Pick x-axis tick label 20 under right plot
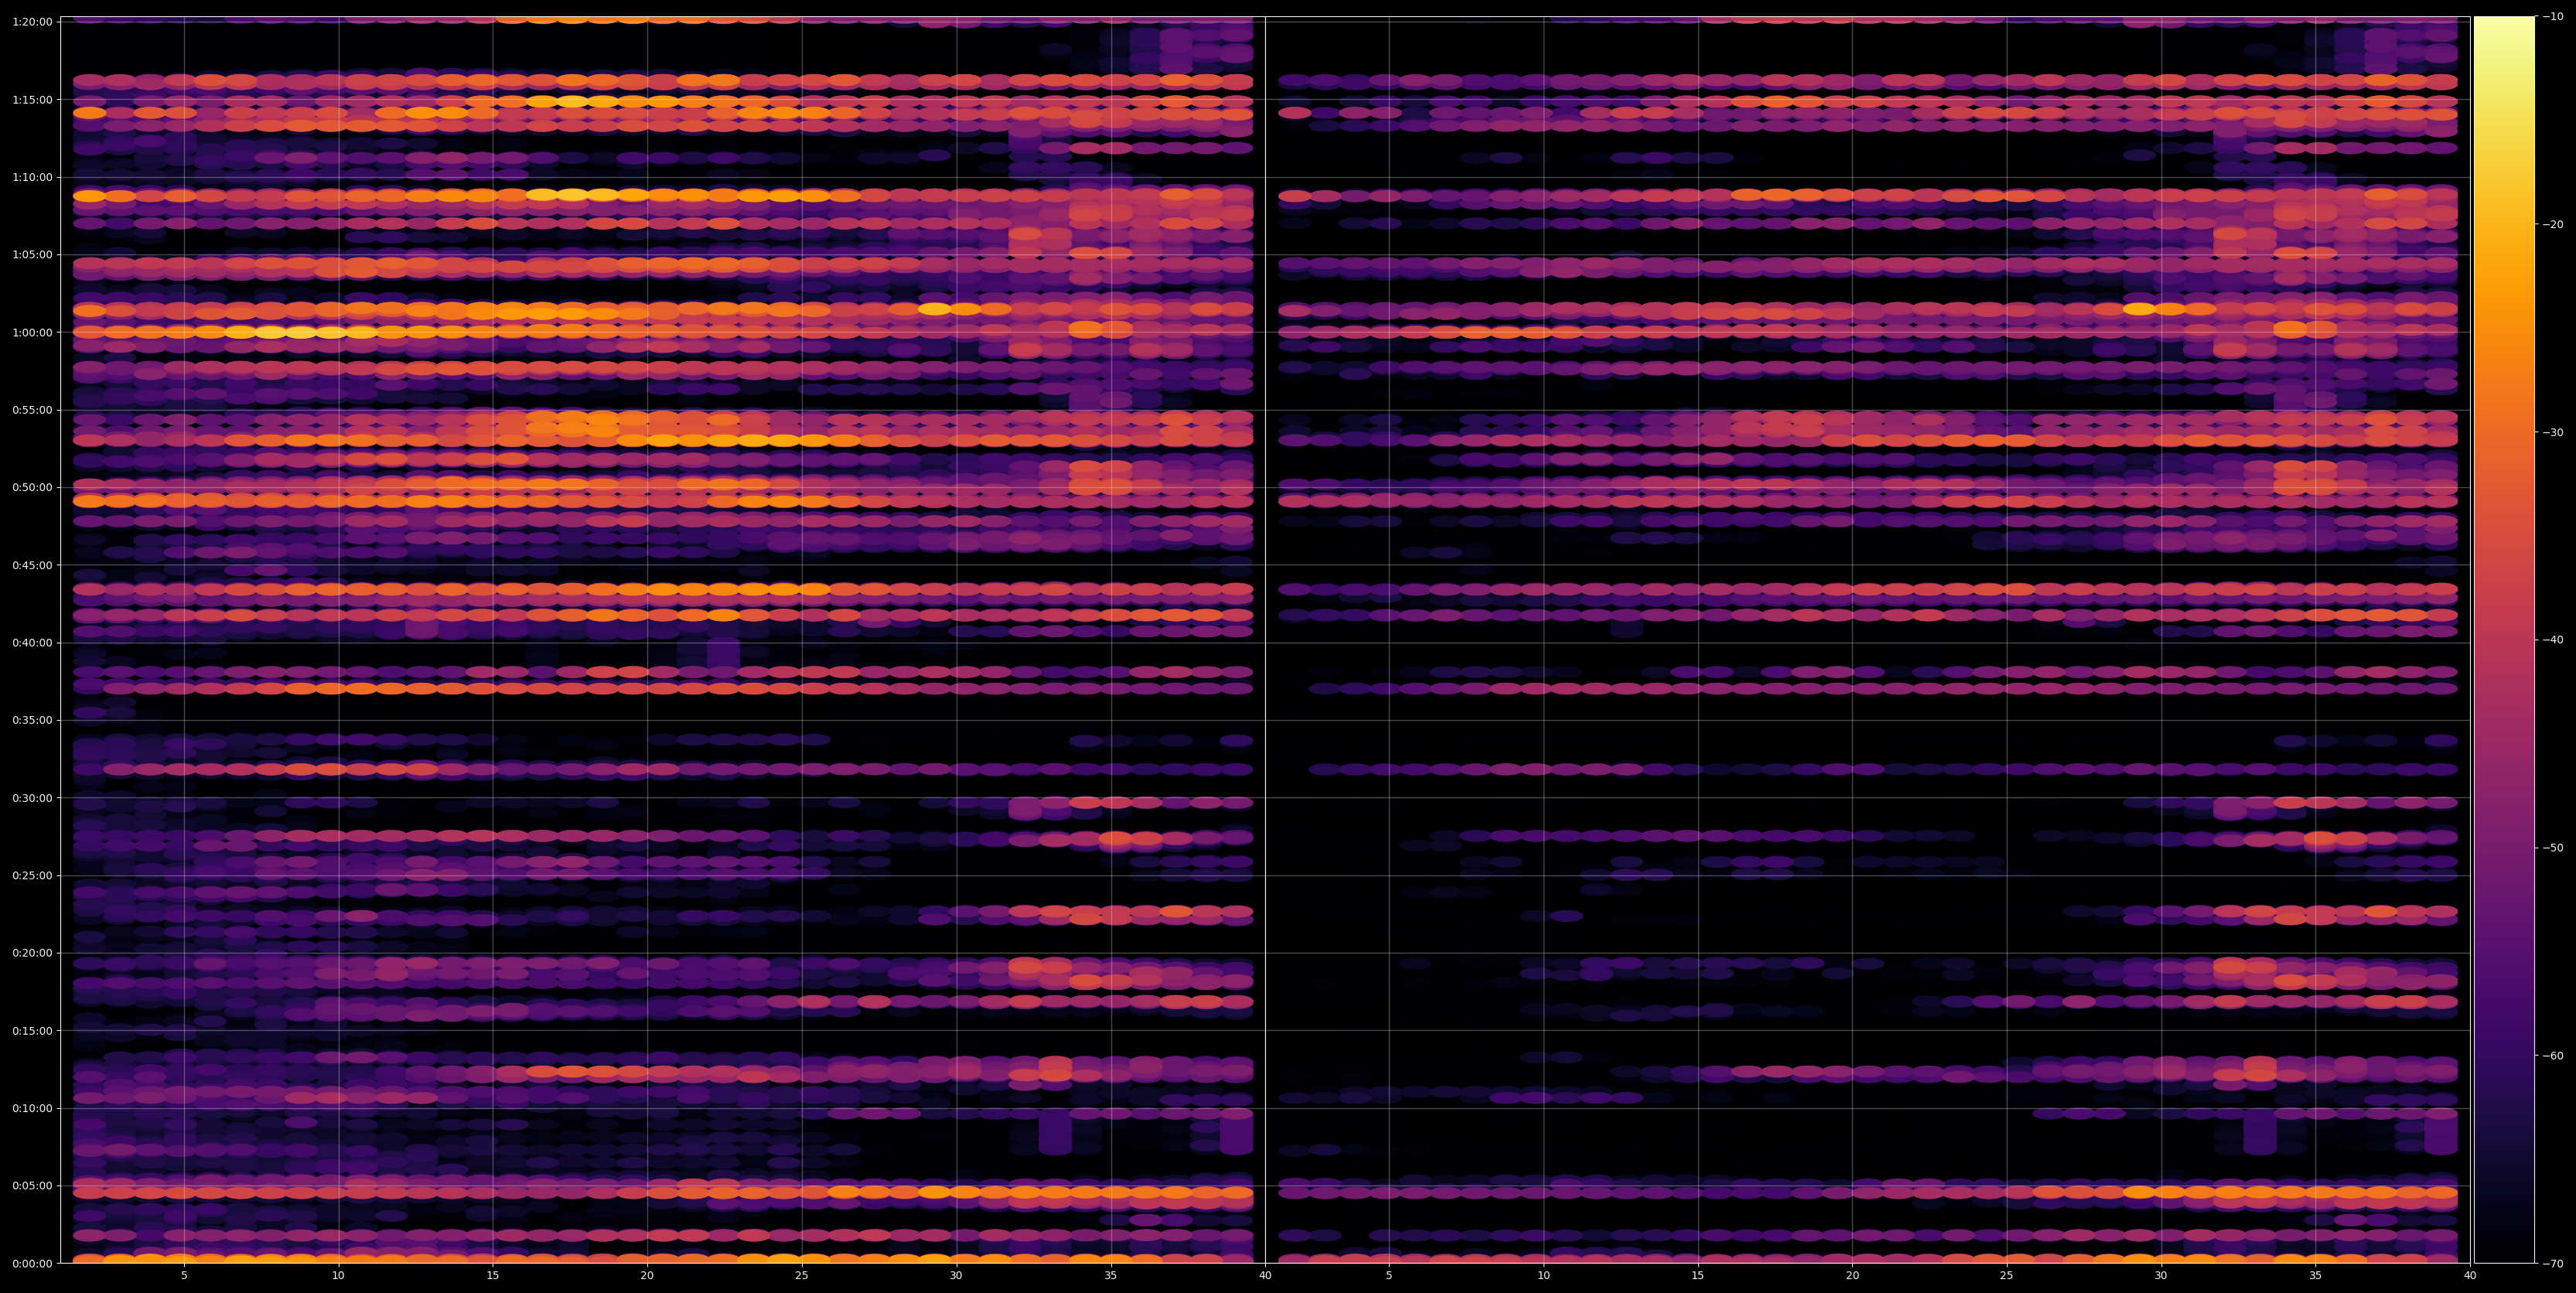The image size is (2576, 1293). point(1852,1276)
